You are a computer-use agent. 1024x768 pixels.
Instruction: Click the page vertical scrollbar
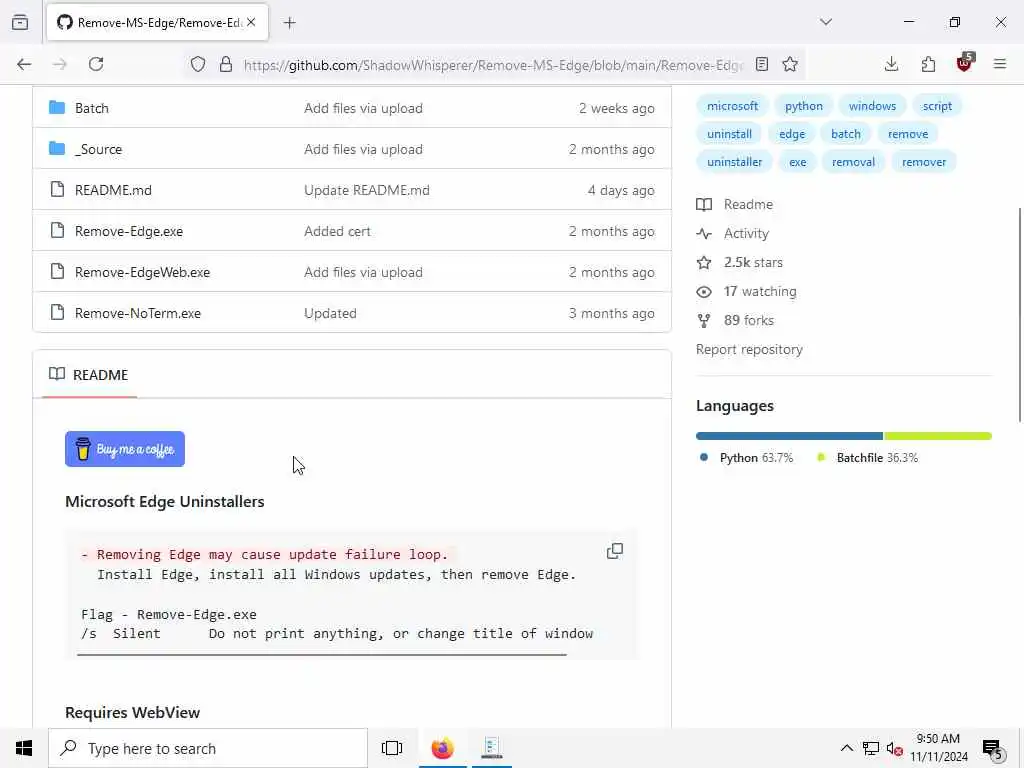click(1019, 315)
